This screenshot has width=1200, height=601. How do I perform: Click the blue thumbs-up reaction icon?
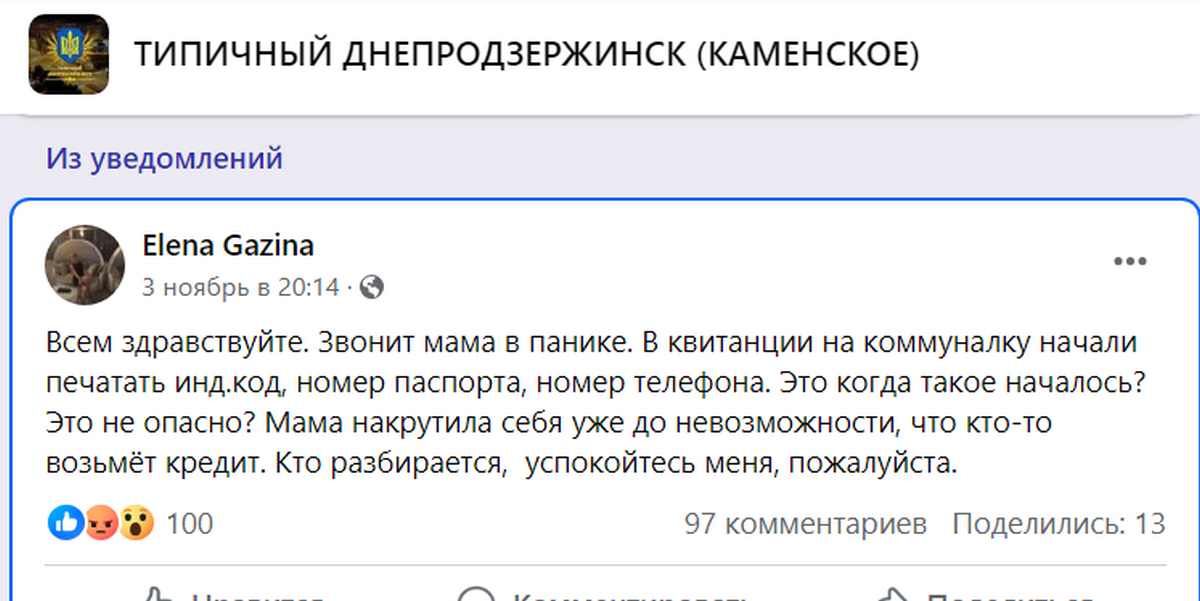pyautogui.click(x=66, y=522)
